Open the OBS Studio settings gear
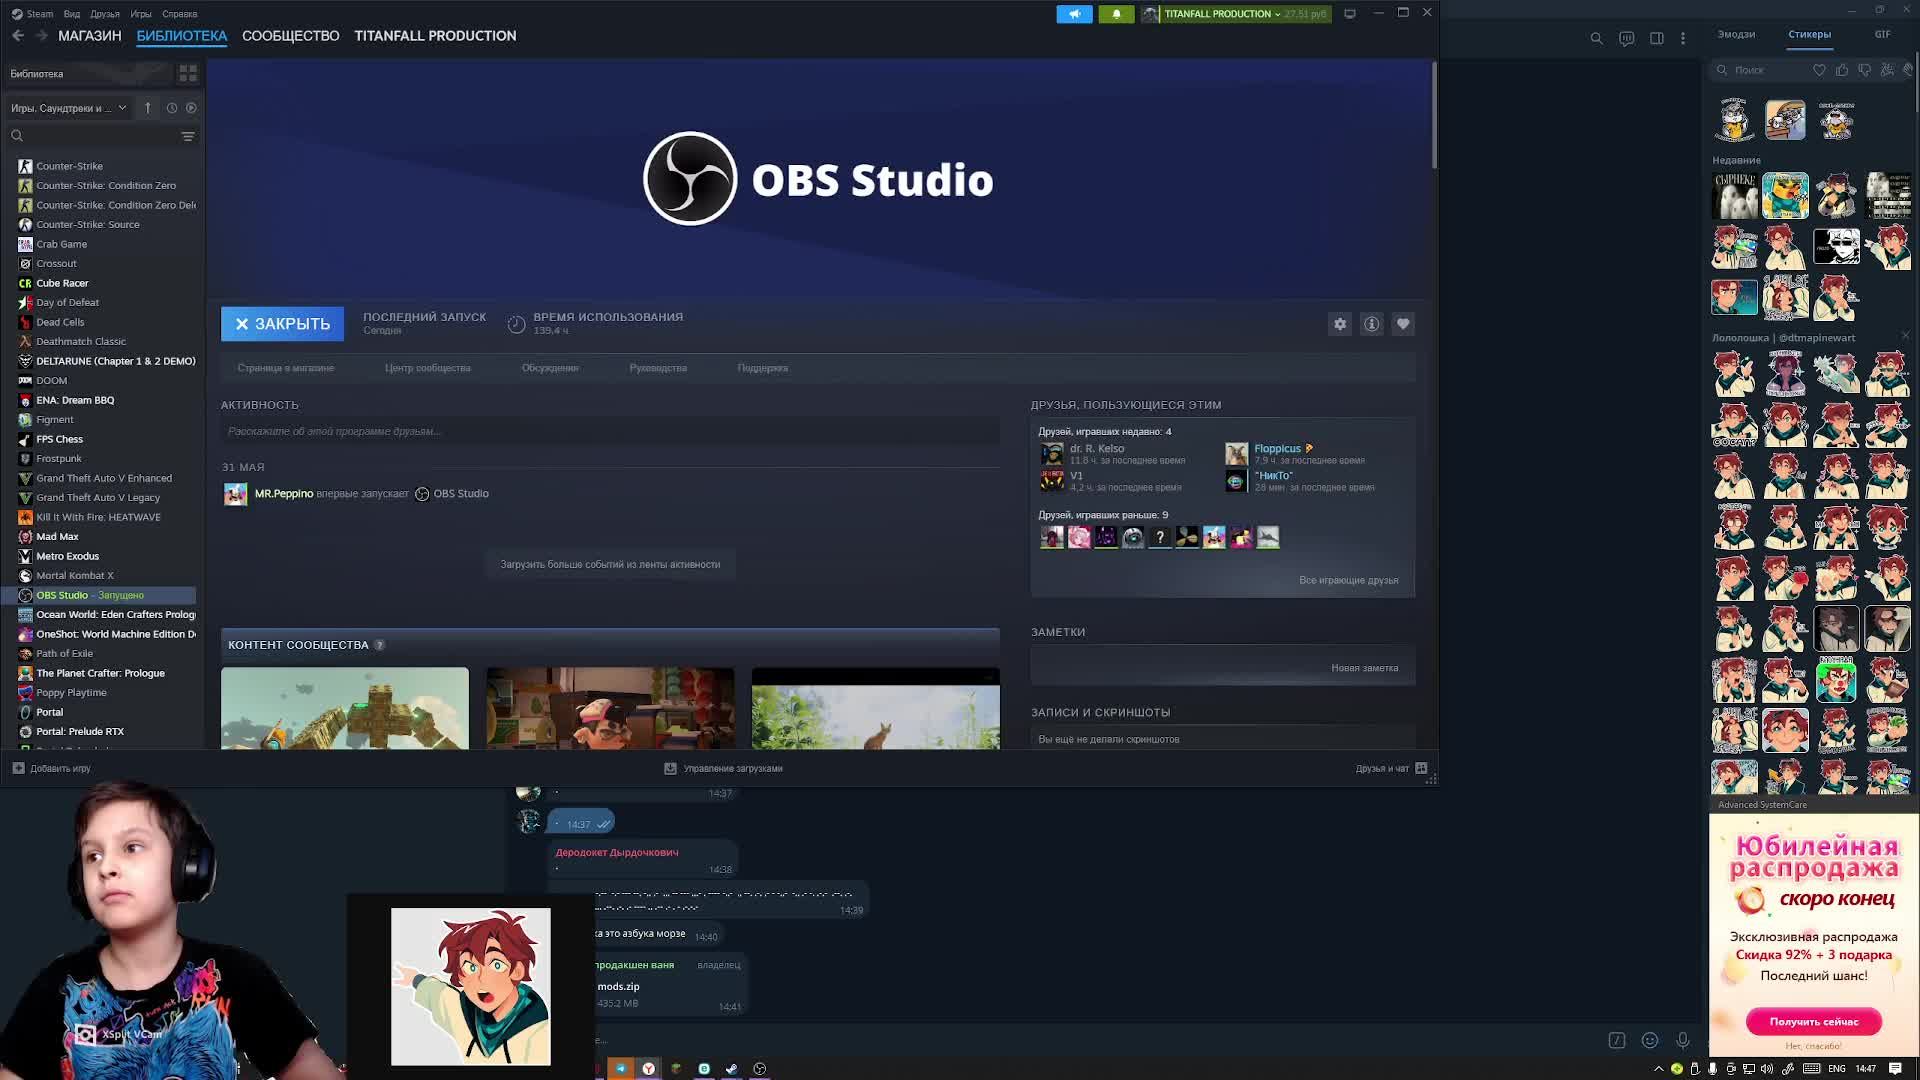Viewport: 1920px width, 1080px height. tap(1340, 324)
